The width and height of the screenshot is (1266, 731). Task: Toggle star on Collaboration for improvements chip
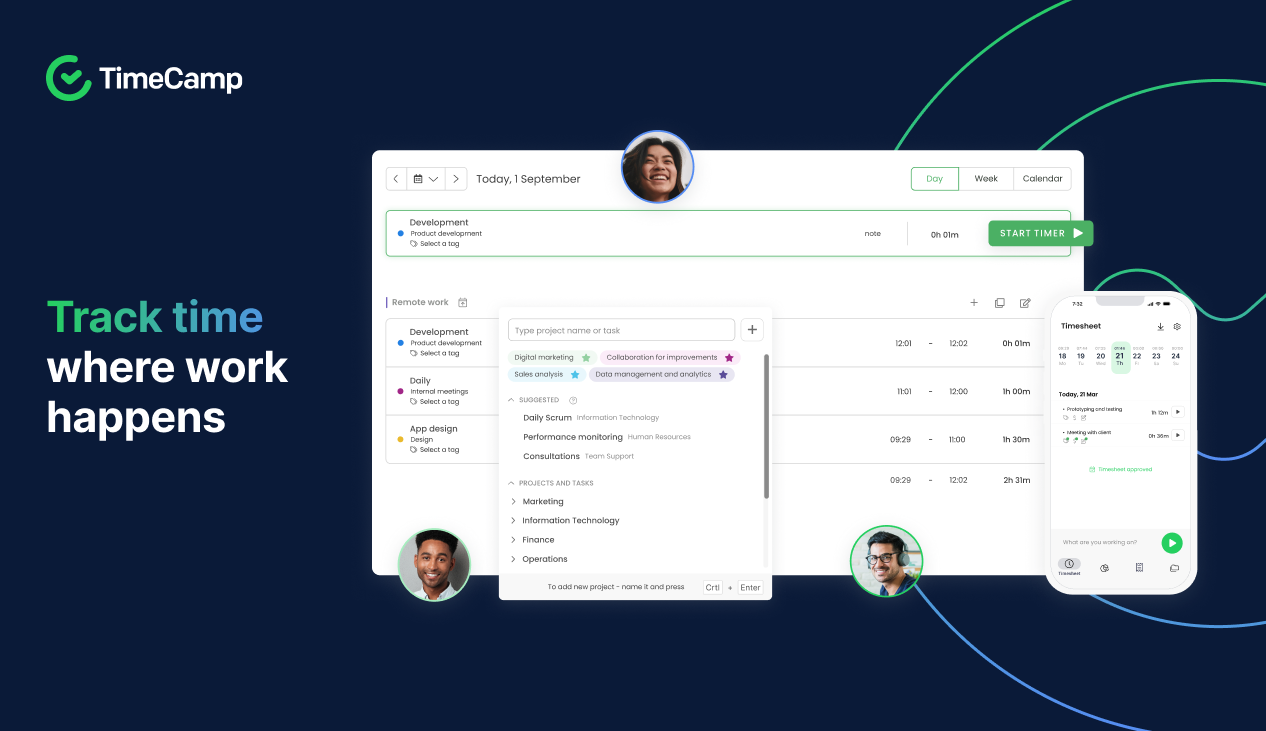click(x=729, y=358)
